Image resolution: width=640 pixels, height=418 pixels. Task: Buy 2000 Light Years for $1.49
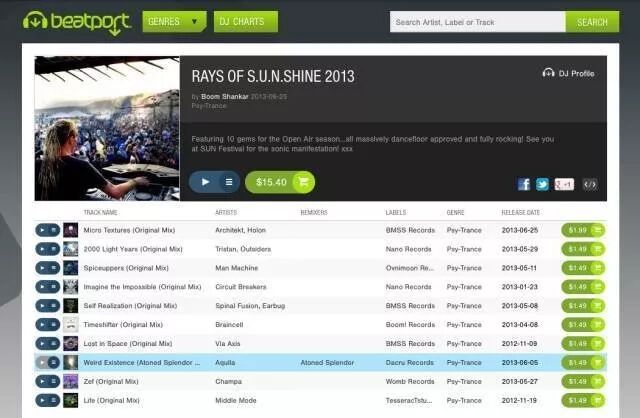coord(583,249)
